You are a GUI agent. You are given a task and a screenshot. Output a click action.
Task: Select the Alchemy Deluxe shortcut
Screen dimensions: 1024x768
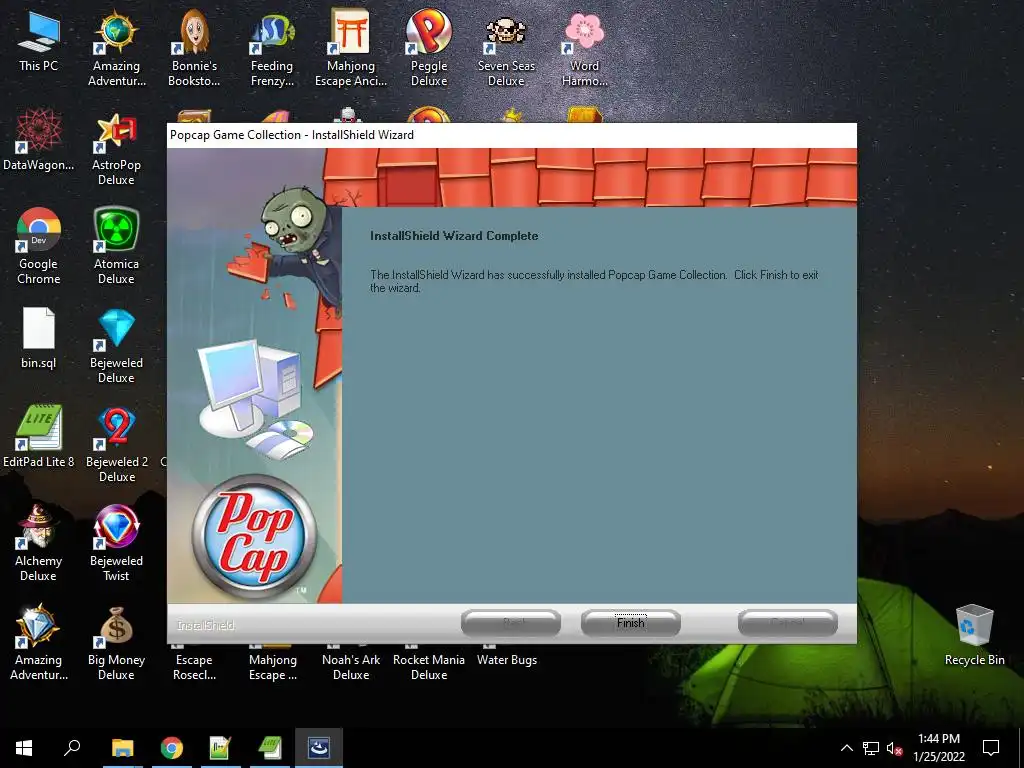39,543
